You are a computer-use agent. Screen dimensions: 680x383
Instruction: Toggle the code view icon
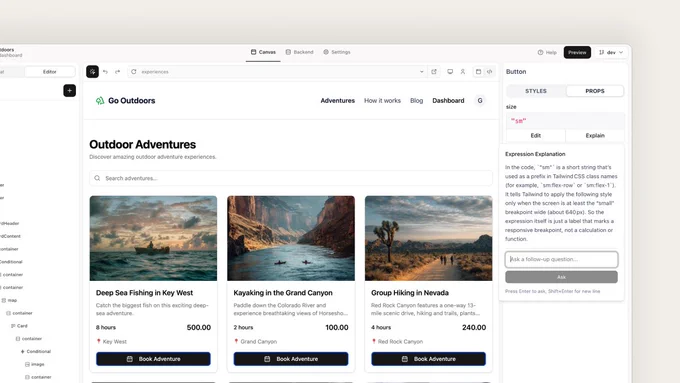(490, 72)
